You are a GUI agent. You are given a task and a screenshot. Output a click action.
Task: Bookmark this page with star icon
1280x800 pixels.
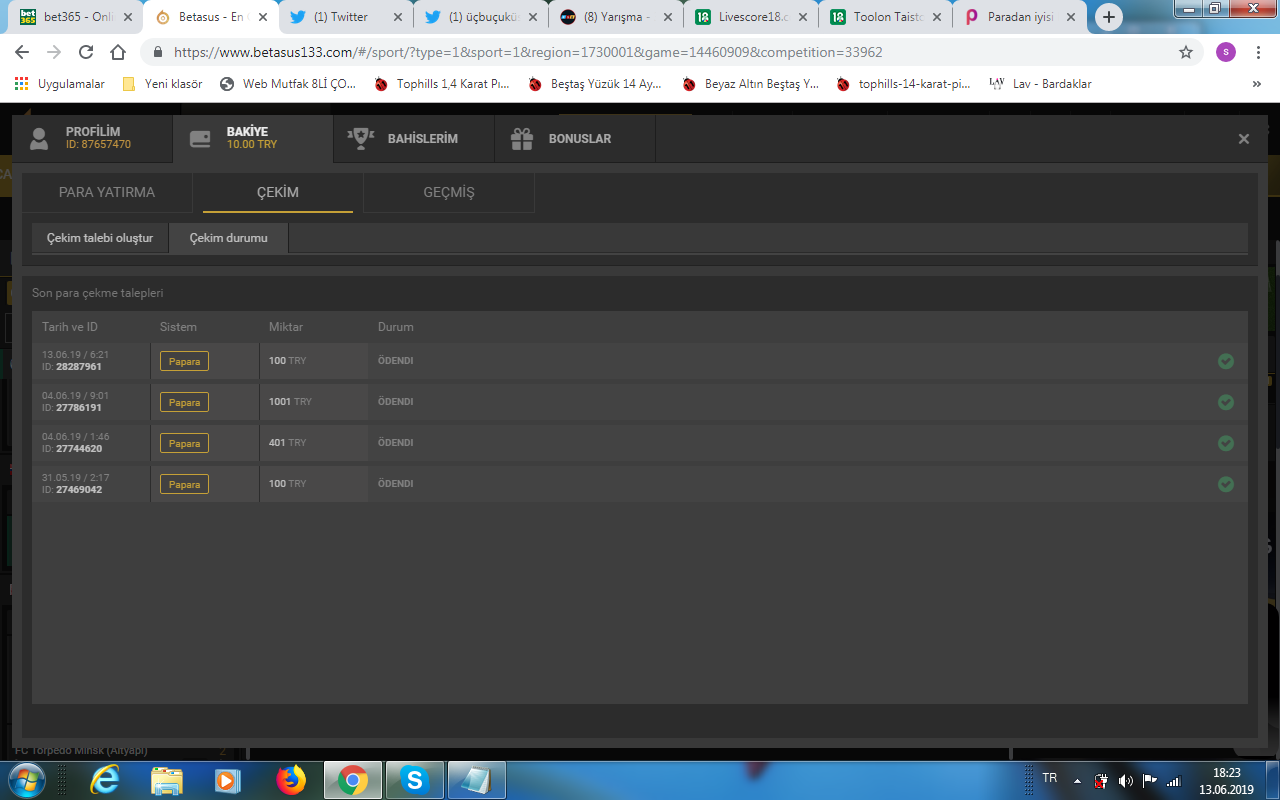pos(1186,52)
